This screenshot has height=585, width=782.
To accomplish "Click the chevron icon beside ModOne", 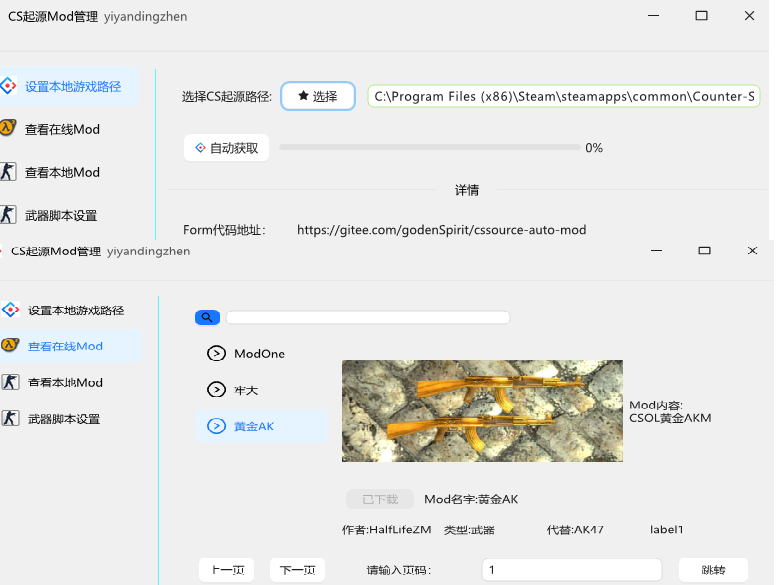I will pyautogui.click(x=215, y=353).
